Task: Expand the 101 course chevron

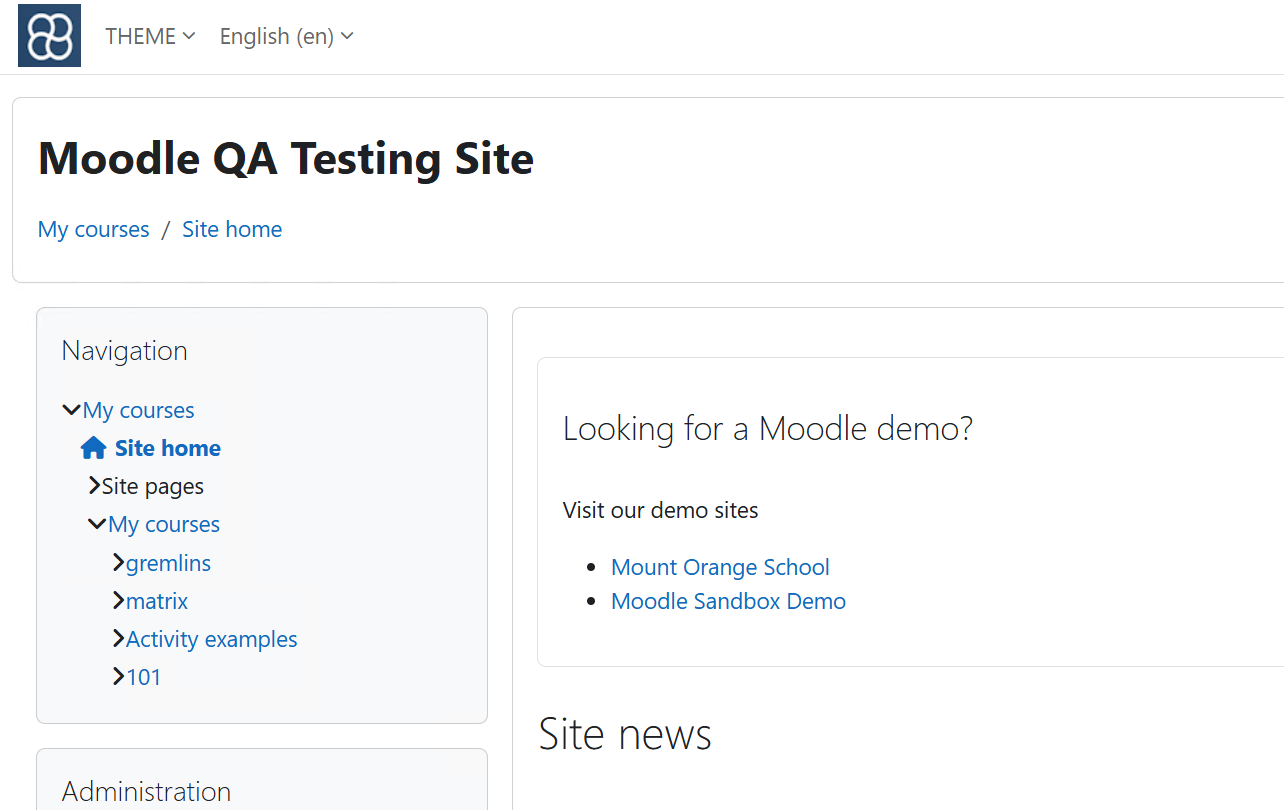Action: click(x=119, y=677)
